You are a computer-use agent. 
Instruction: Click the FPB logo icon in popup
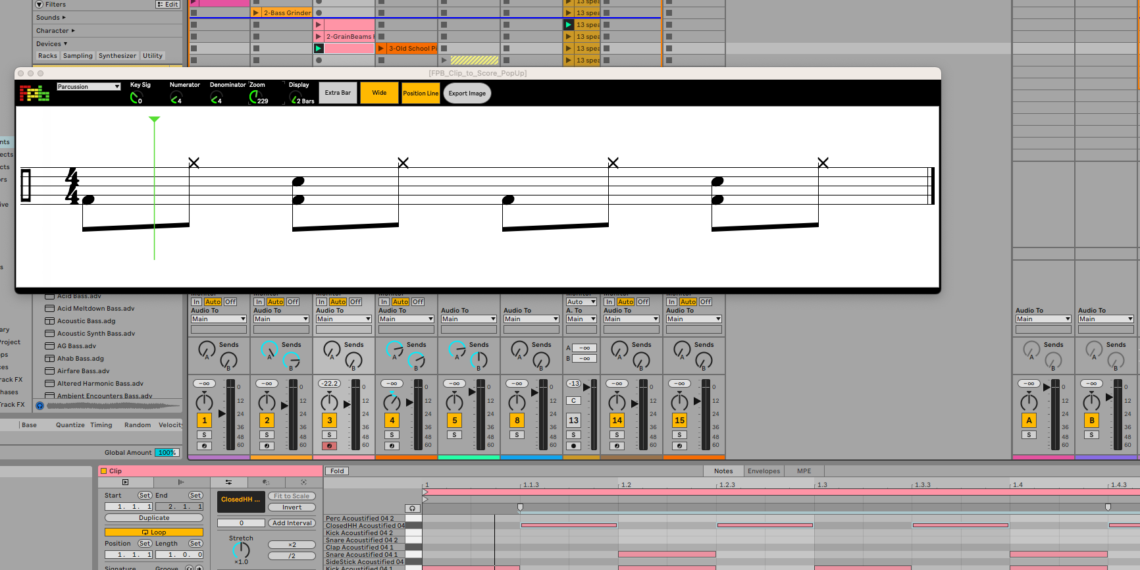pos(35,92)
